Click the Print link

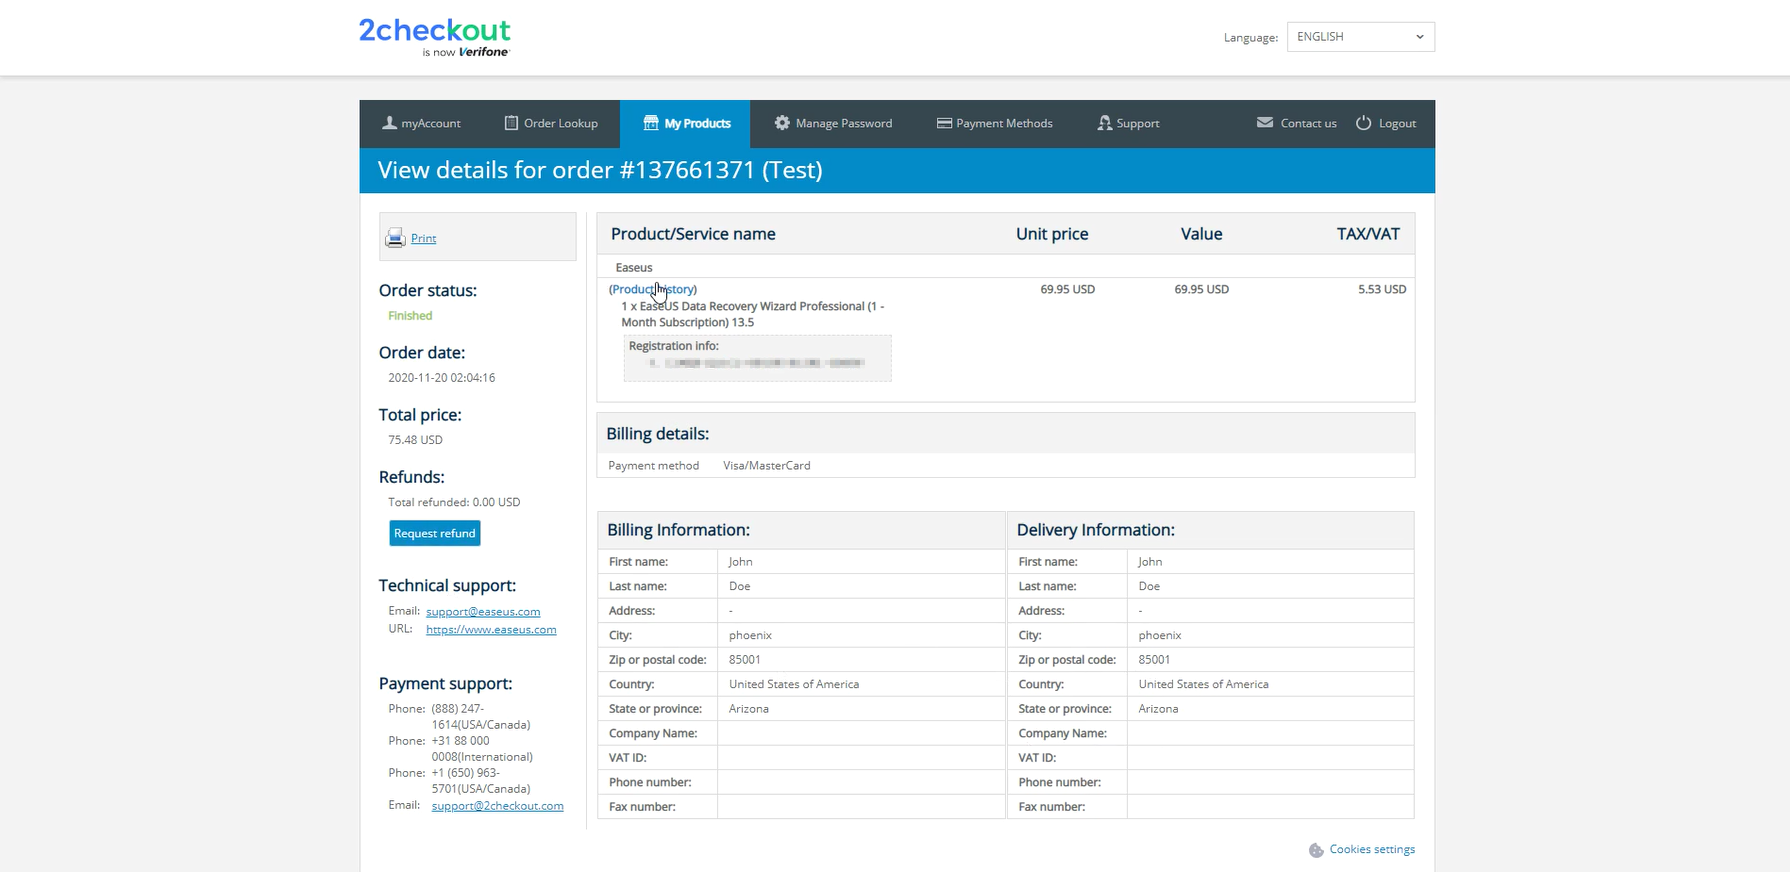[423, 238]
